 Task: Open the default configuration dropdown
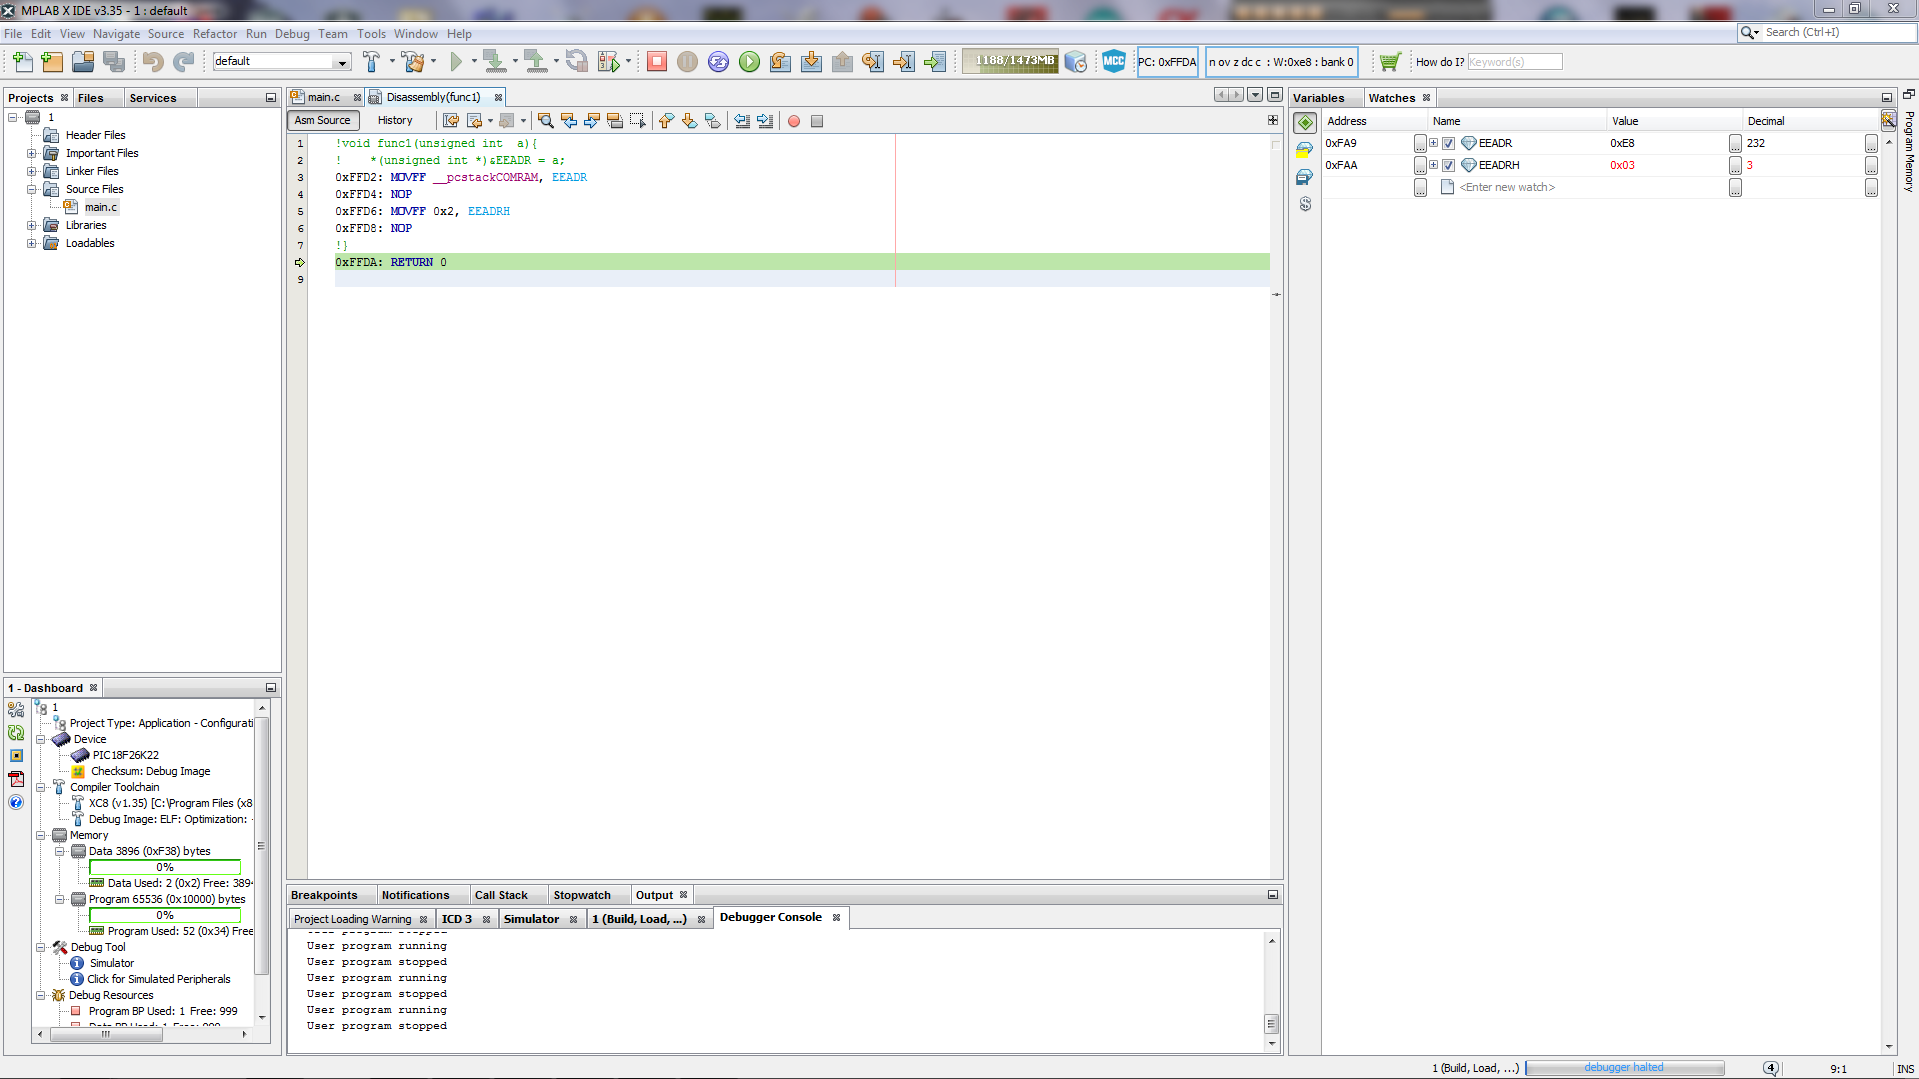[341, 62]
